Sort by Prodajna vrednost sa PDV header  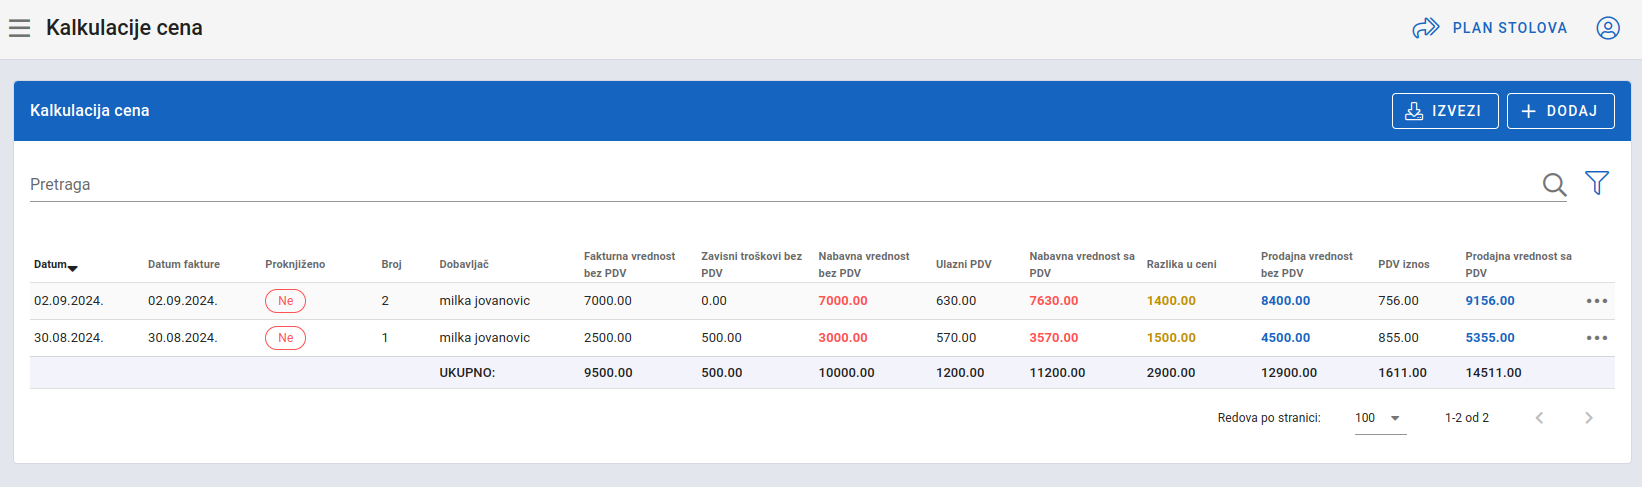tap(1518, 264)
